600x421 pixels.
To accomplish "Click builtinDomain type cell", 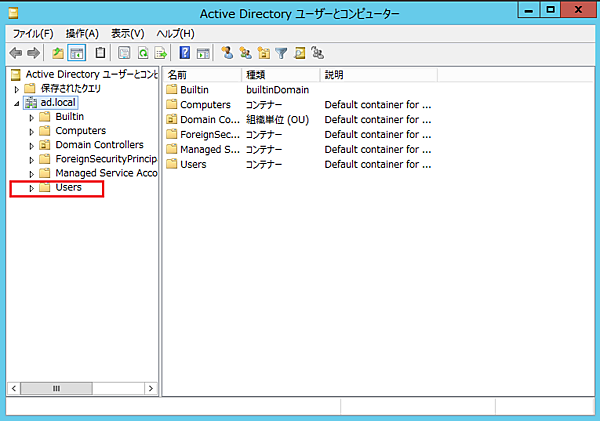I will 277,90.
